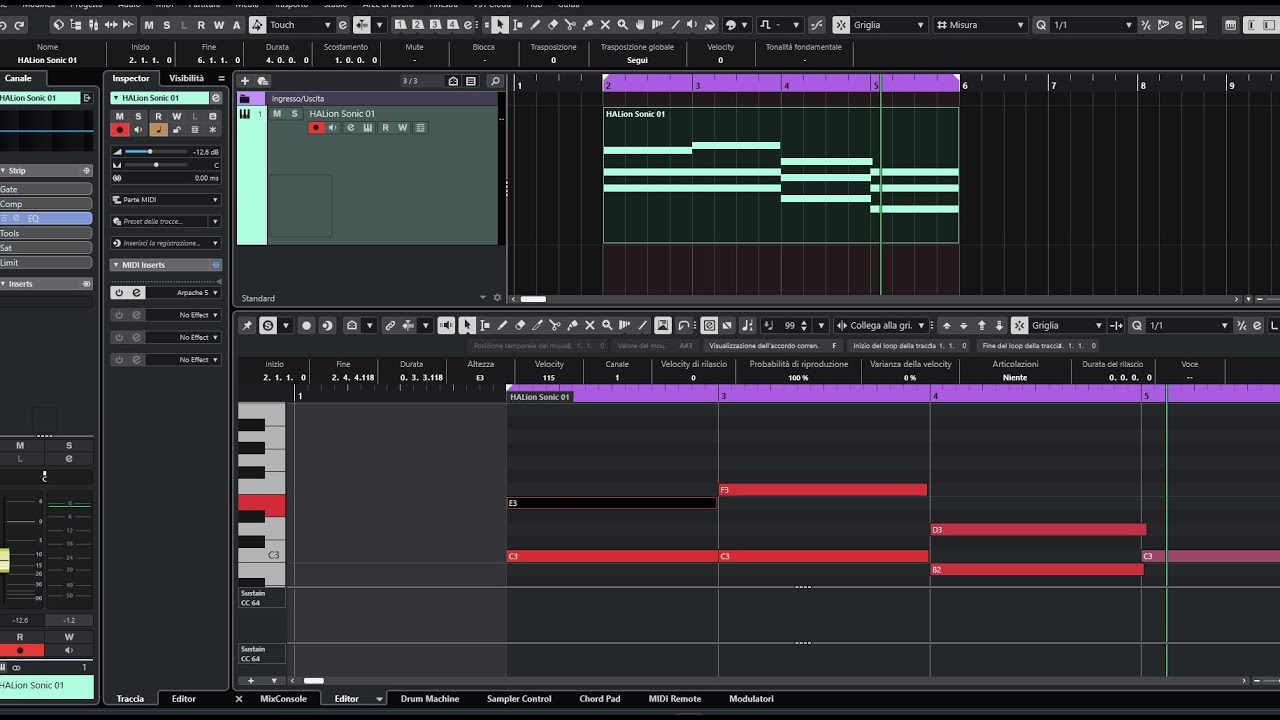Select the Sat strip module
This screenshot has width=1280, height=720.
pyautogui.click(x=46, y=248)
